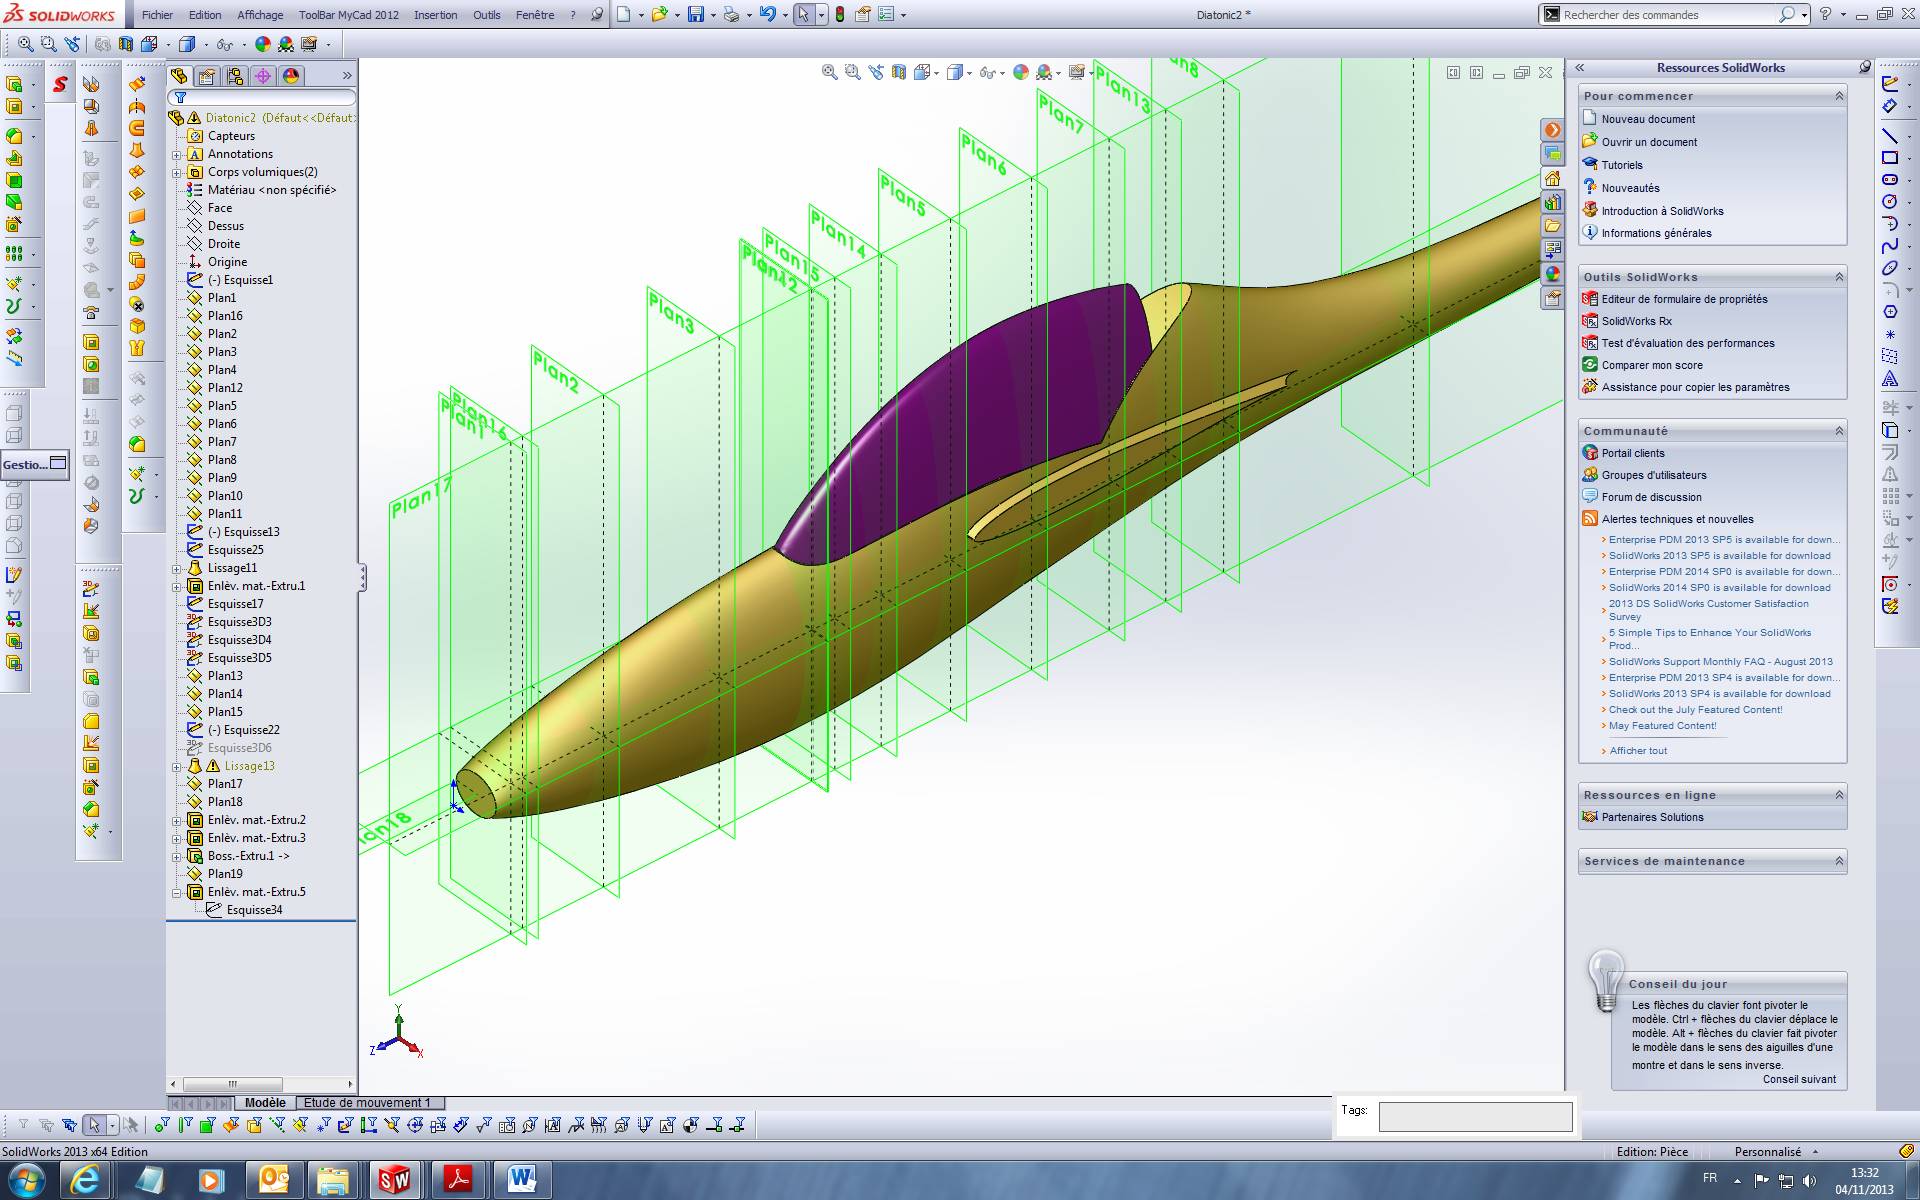Viewport: 1920px width, 1200px height.
Task: Toggle the Filter Edges selection filter
Action: click(x=185, y=1125)
